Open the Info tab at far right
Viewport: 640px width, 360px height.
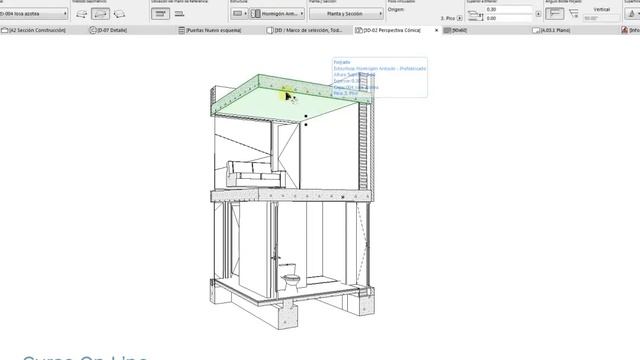[x=630, y=30]
